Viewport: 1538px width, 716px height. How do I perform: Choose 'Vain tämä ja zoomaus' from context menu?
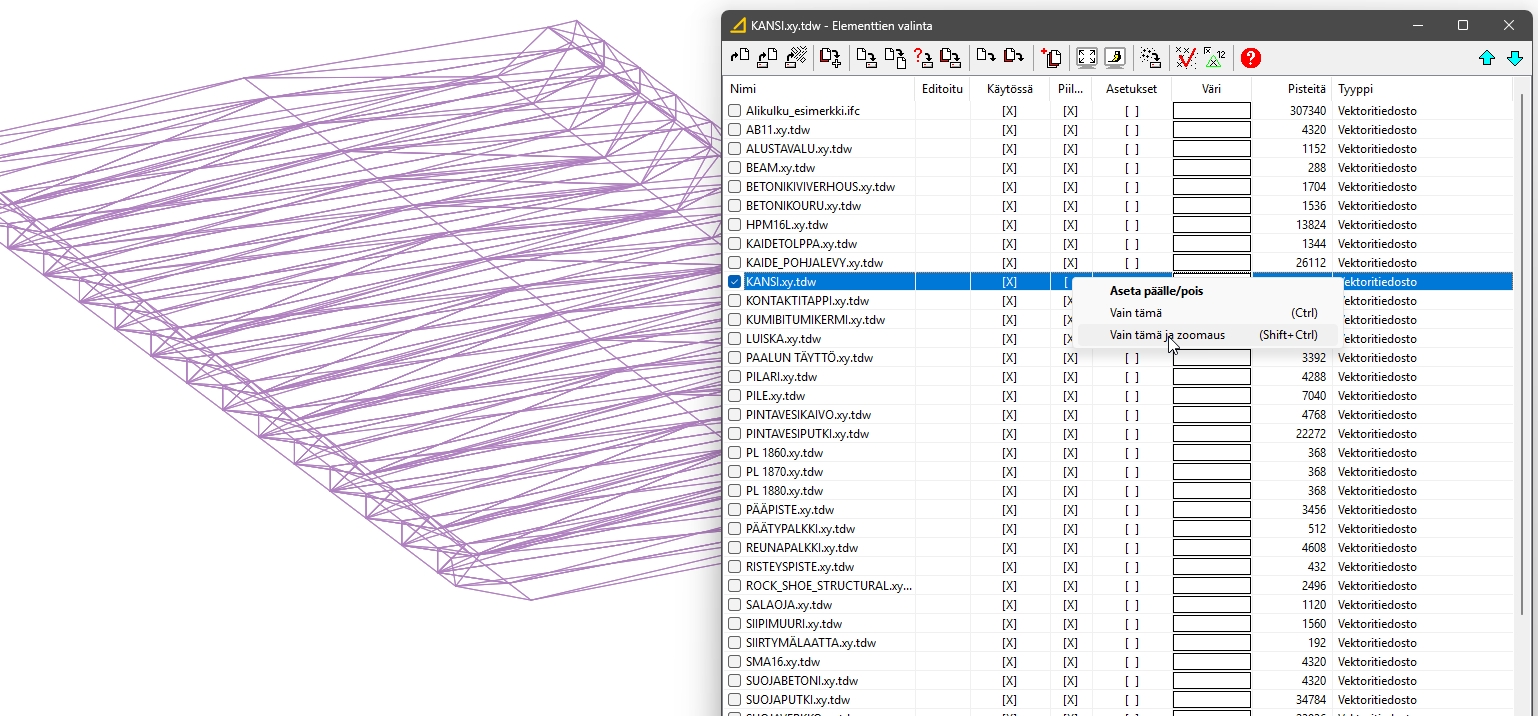[1167, 335]
